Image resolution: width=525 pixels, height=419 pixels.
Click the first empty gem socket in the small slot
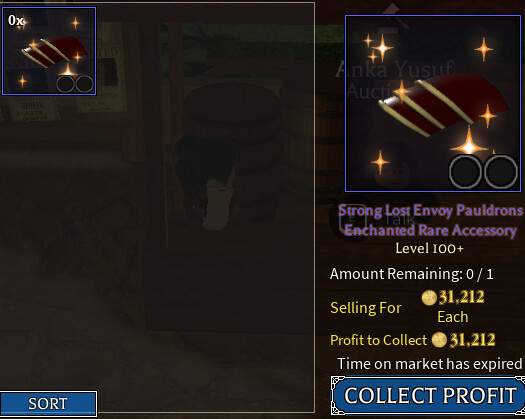(65, 84)
